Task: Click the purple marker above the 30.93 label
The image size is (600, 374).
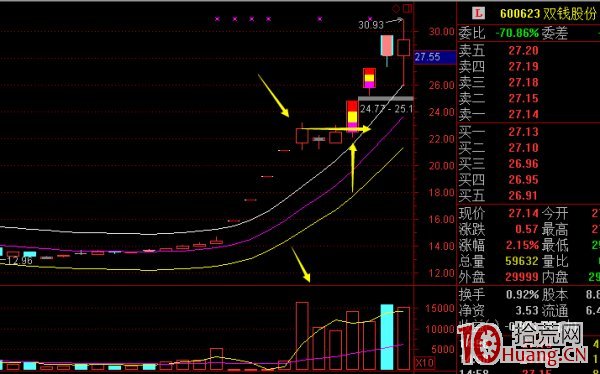Action: click(370, 18)
